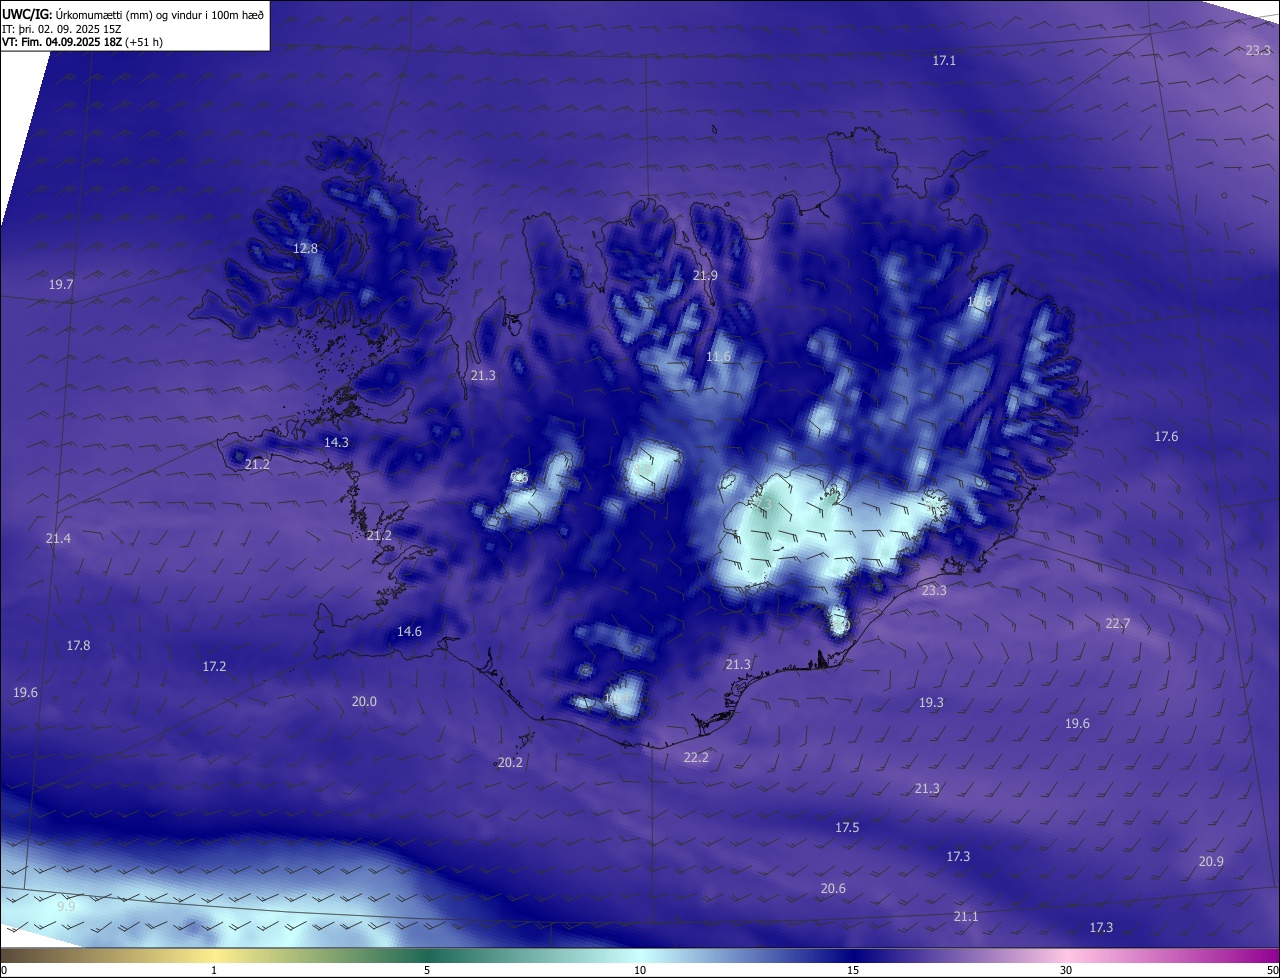The width and height of the screenshot is (1280, 978).
Task: Click the wind speed label 21.9
Action: [706, 275]
